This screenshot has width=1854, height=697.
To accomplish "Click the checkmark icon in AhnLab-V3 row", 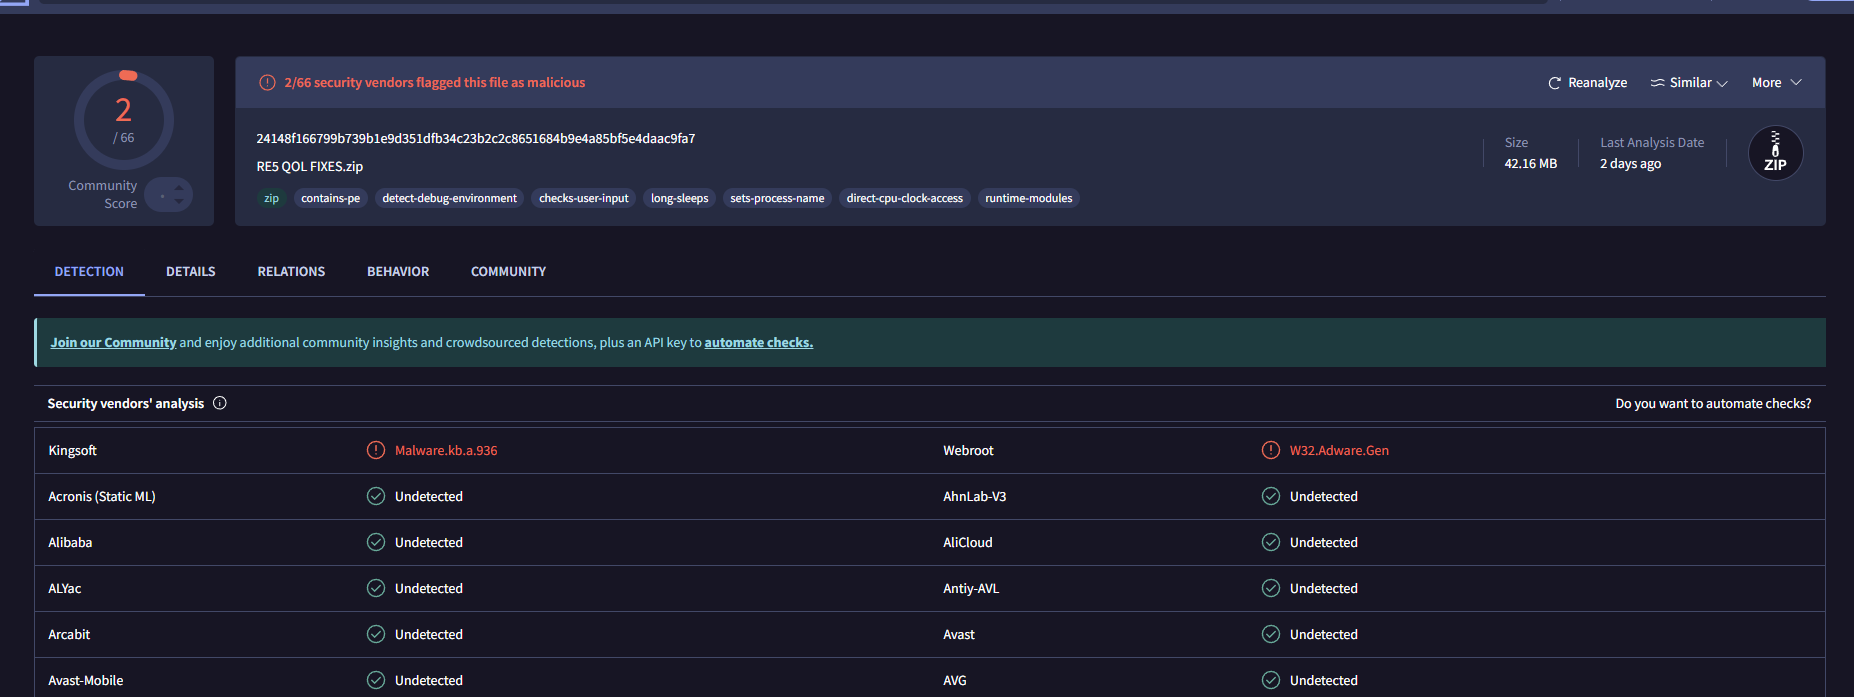I will pyautogui.click(x=1271, y=496).
